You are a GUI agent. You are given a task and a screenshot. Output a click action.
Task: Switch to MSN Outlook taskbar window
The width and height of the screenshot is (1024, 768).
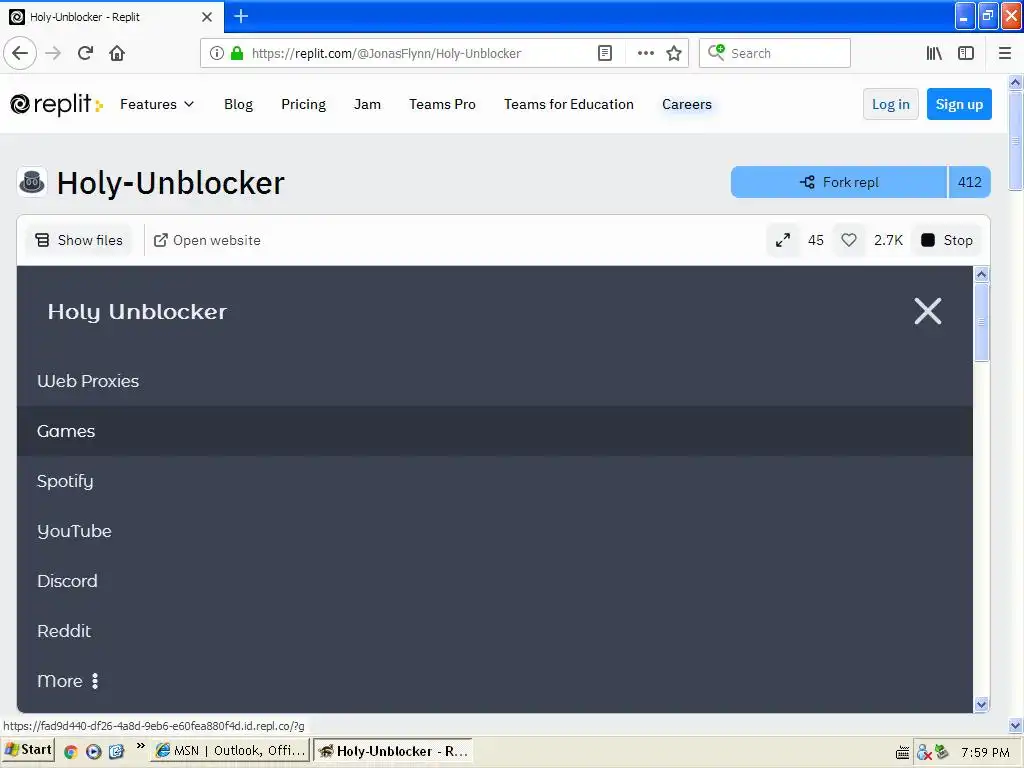(x=230, y=751)
